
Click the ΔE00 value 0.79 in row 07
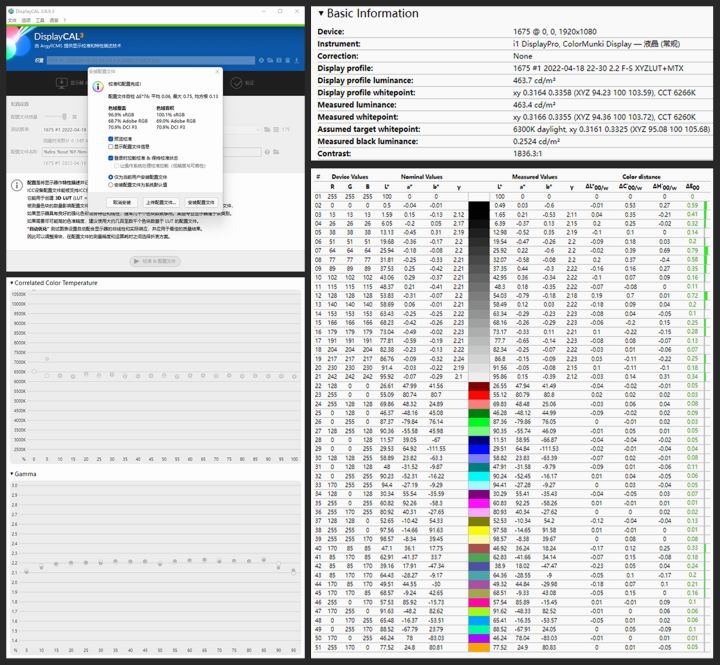(x=692, y=250)
